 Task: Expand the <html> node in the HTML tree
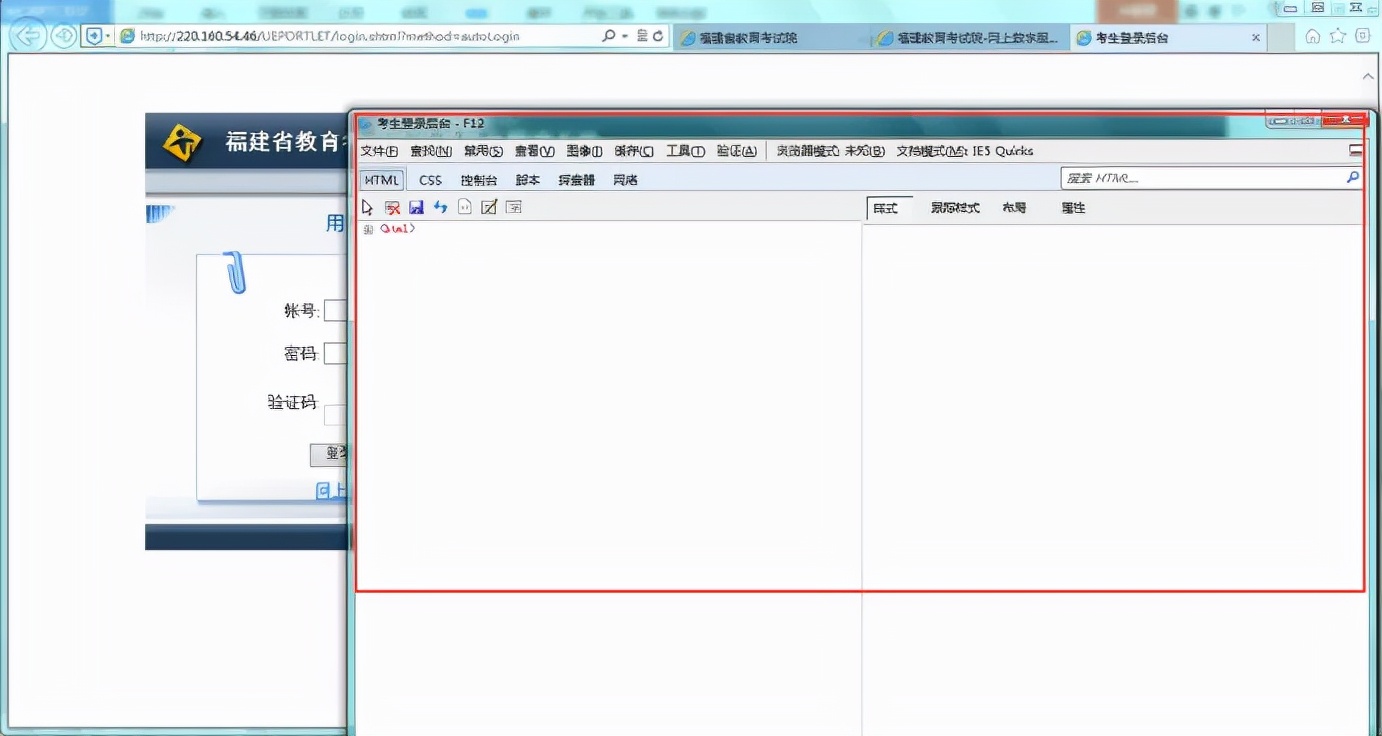click(369, 228)
